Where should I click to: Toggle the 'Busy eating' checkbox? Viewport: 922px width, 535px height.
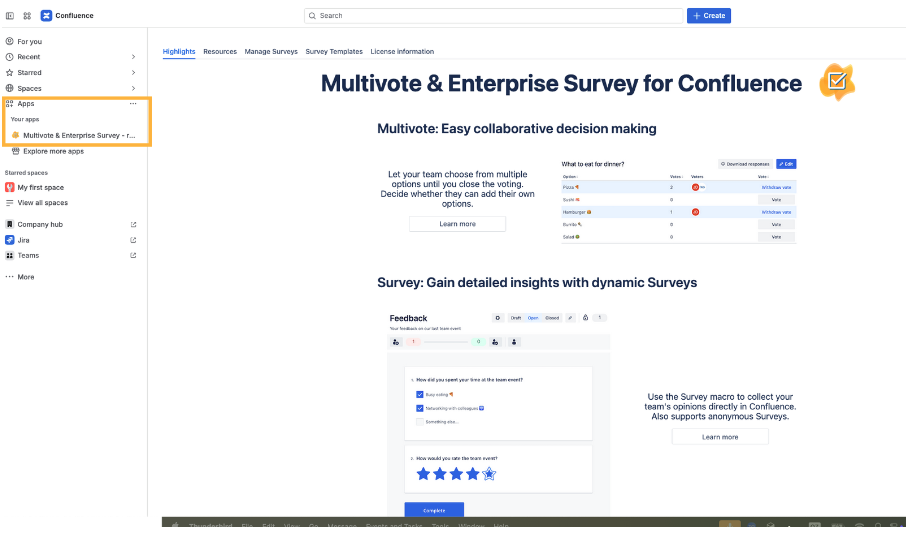(420, 394)
